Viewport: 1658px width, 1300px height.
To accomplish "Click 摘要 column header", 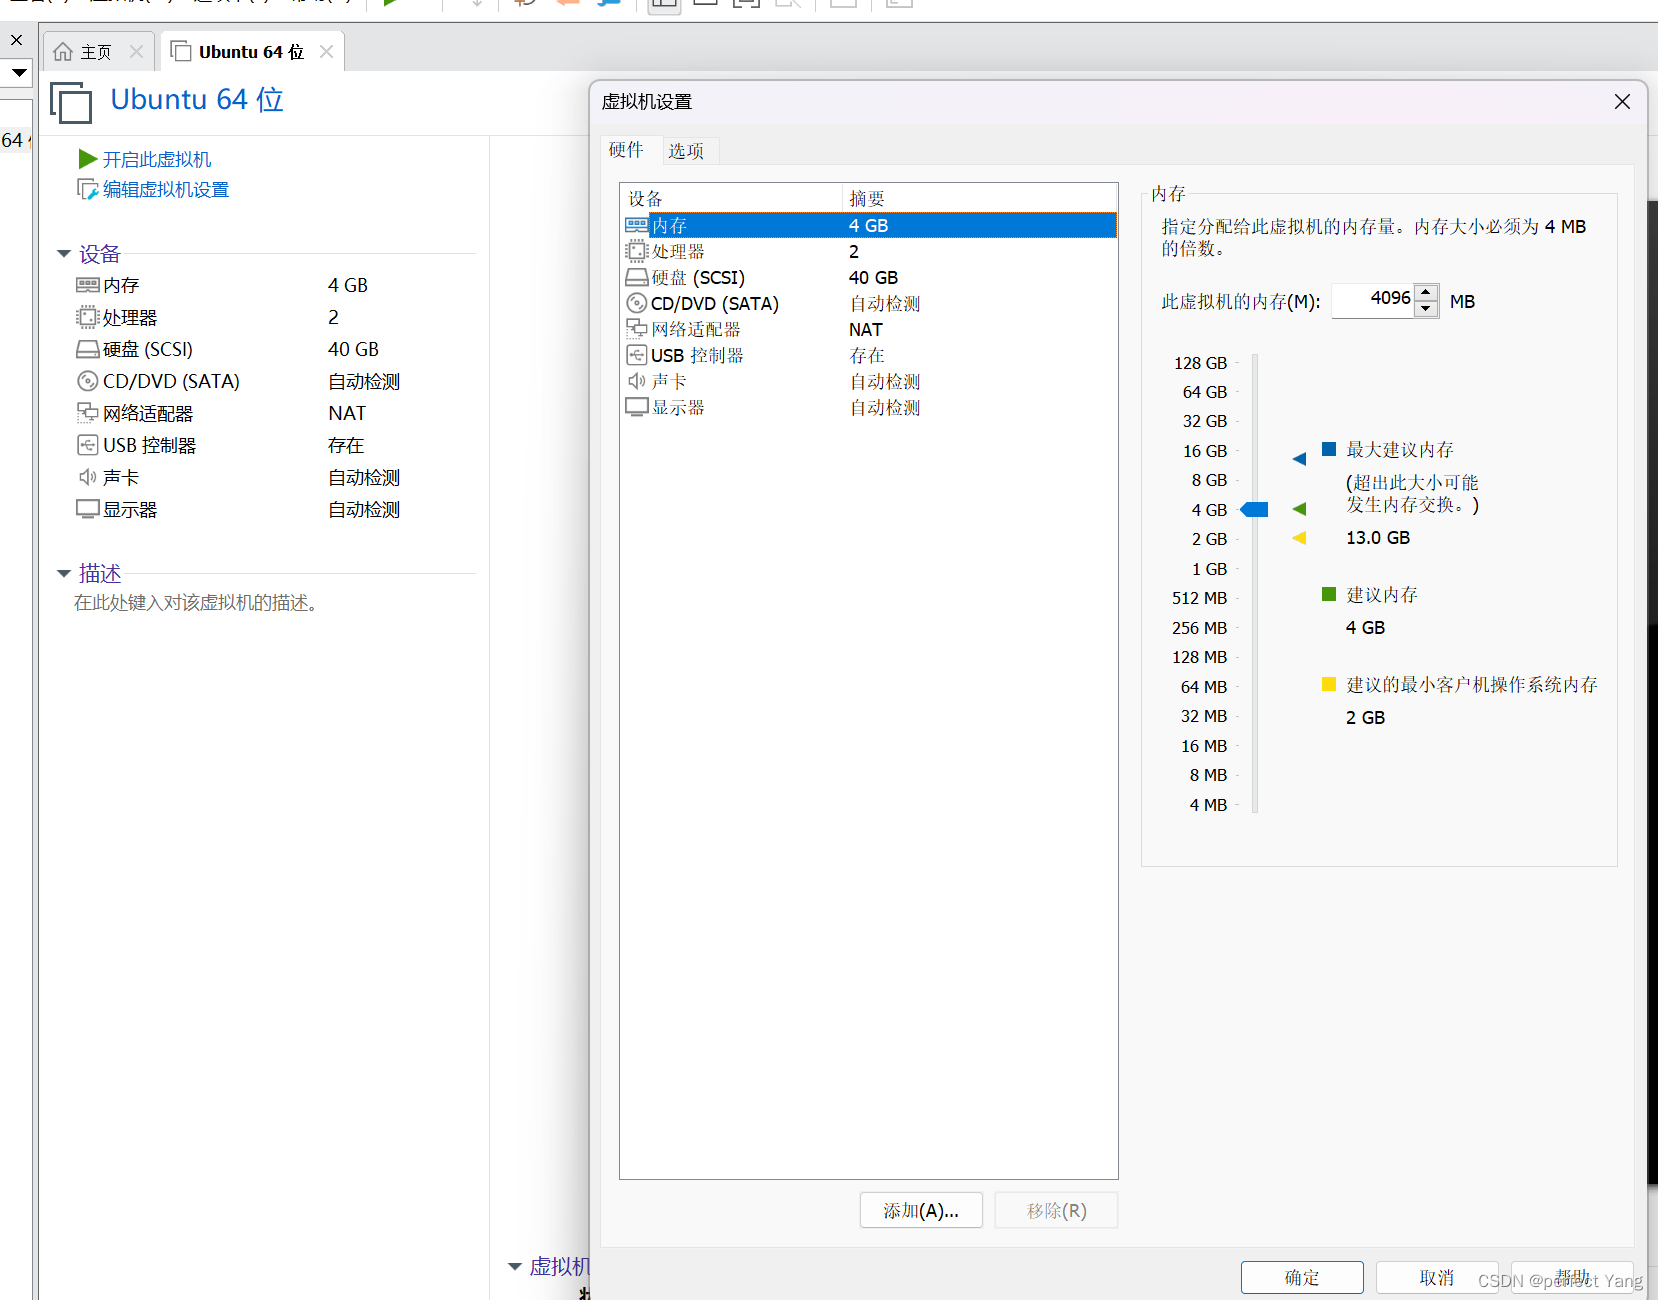I will pos(979,198).
